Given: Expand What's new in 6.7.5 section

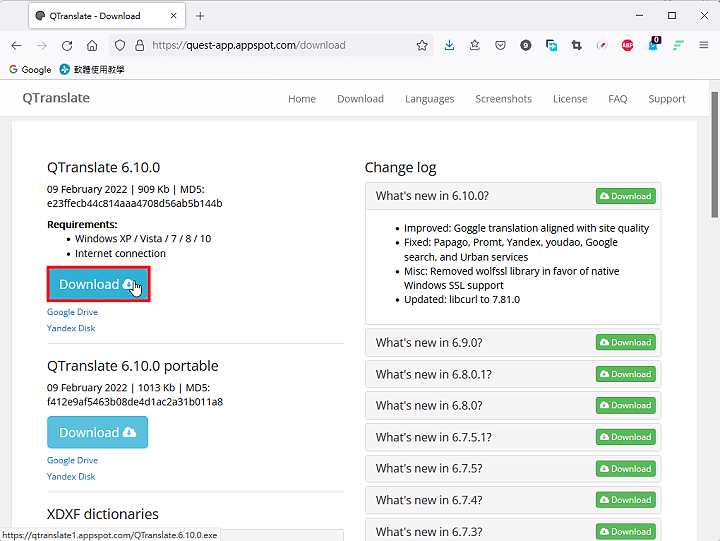Looking at the screenshot, I should (x=429, y=468).
